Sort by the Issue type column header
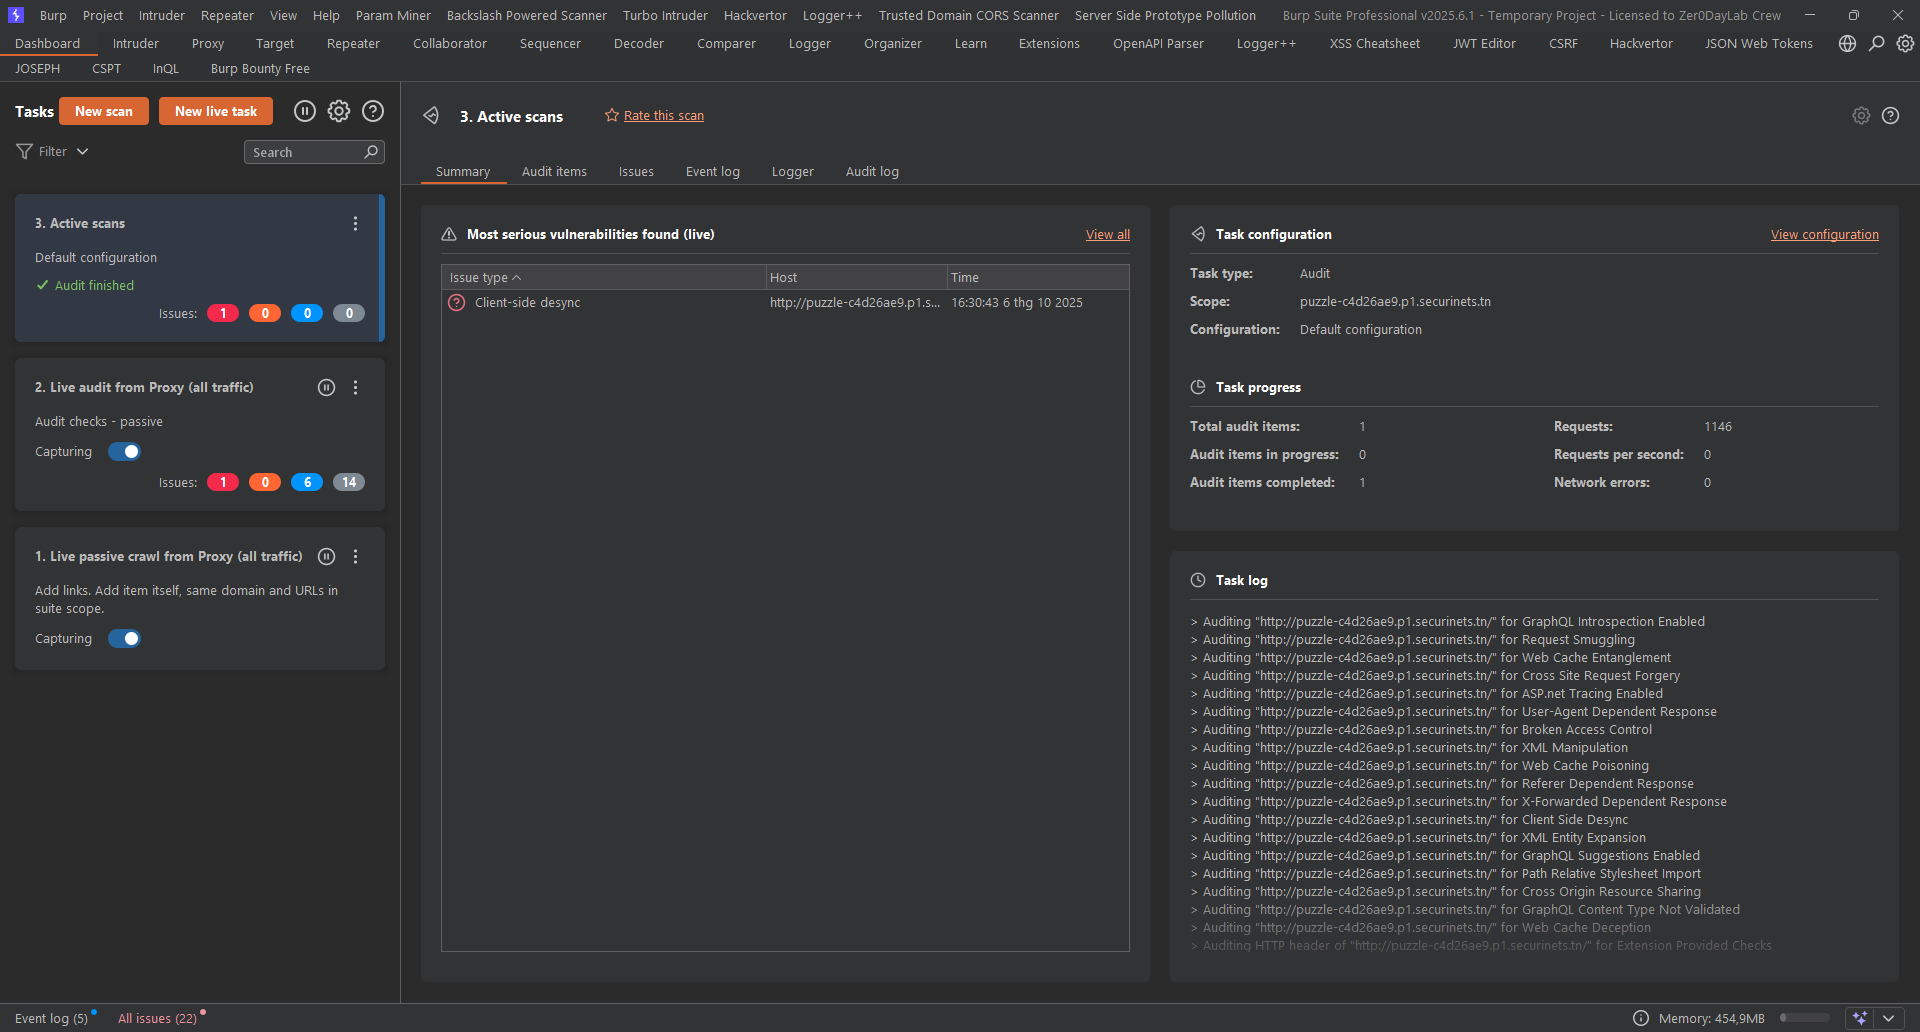This screenshot has height=1032, width=1920. coord(603,278)
